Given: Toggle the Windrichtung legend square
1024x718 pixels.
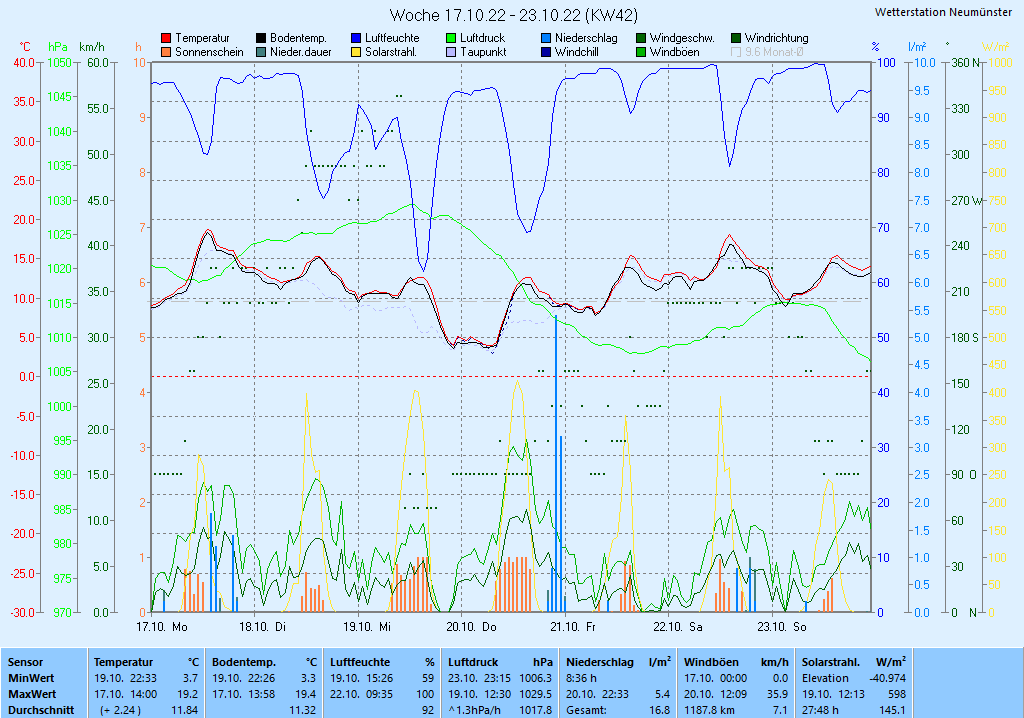Looking at the screenshot, I should [737, 38].
